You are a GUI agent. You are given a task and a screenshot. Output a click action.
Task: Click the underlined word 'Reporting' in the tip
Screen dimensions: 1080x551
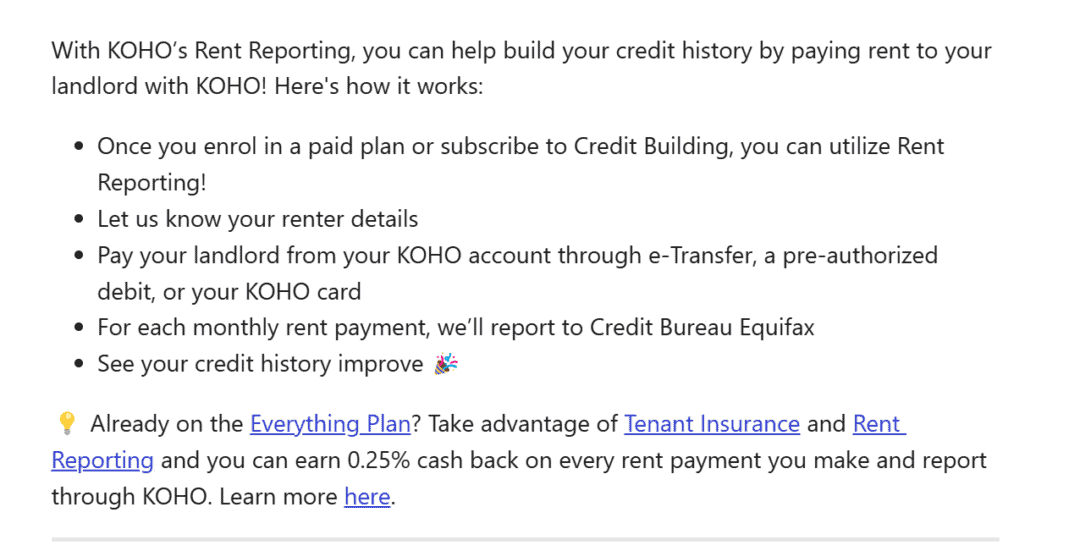pyautogui.click(x=103, y=460)
